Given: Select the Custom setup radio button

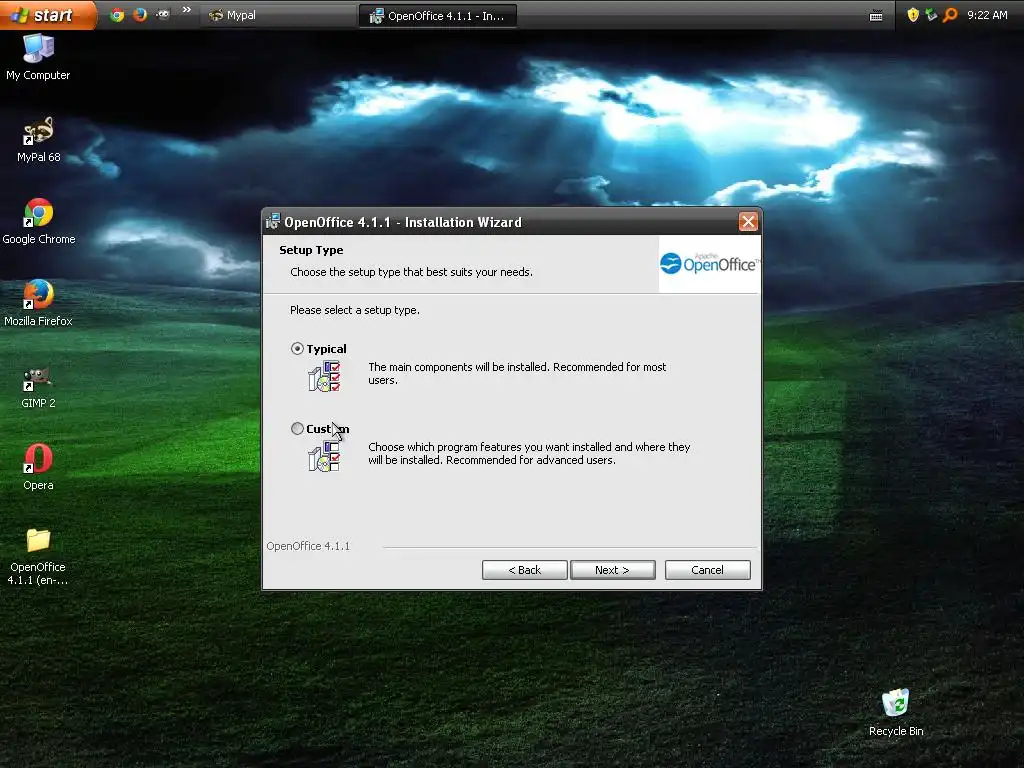Looking at the screenshot, I should tap(297, 428).
